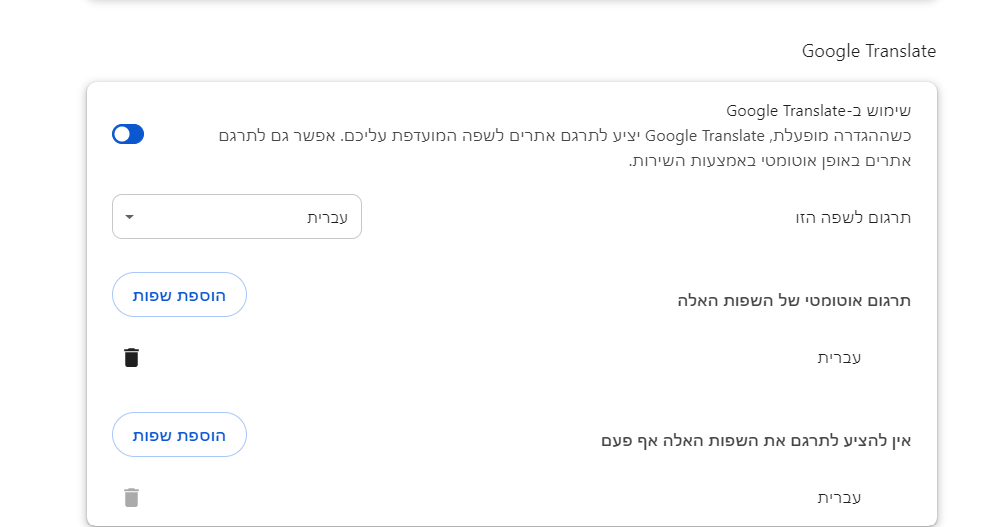Click the description line "אתרים באופן אוטומטי באמצעות השירות"
The height and width of the screenshot is (527, 988).
coord(769,160)
